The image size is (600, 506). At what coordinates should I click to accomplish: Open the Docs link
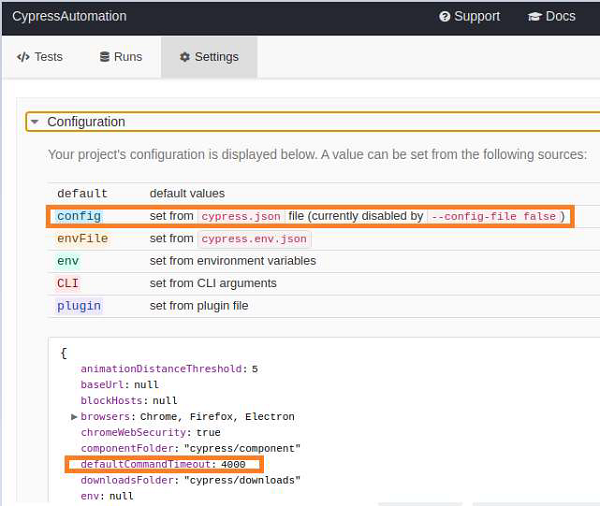(552, 17)
